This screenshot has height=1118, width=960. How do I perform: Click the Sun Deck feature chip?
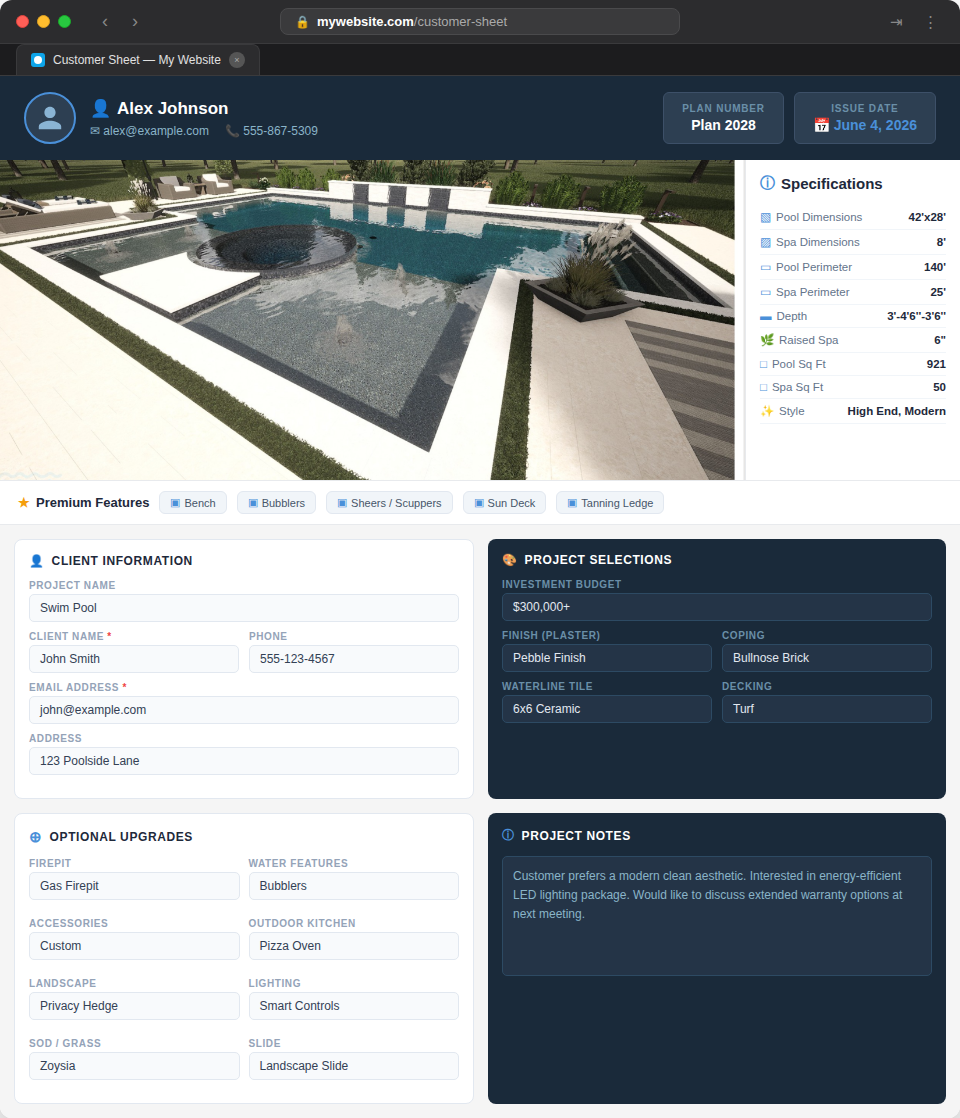[504, 503]
